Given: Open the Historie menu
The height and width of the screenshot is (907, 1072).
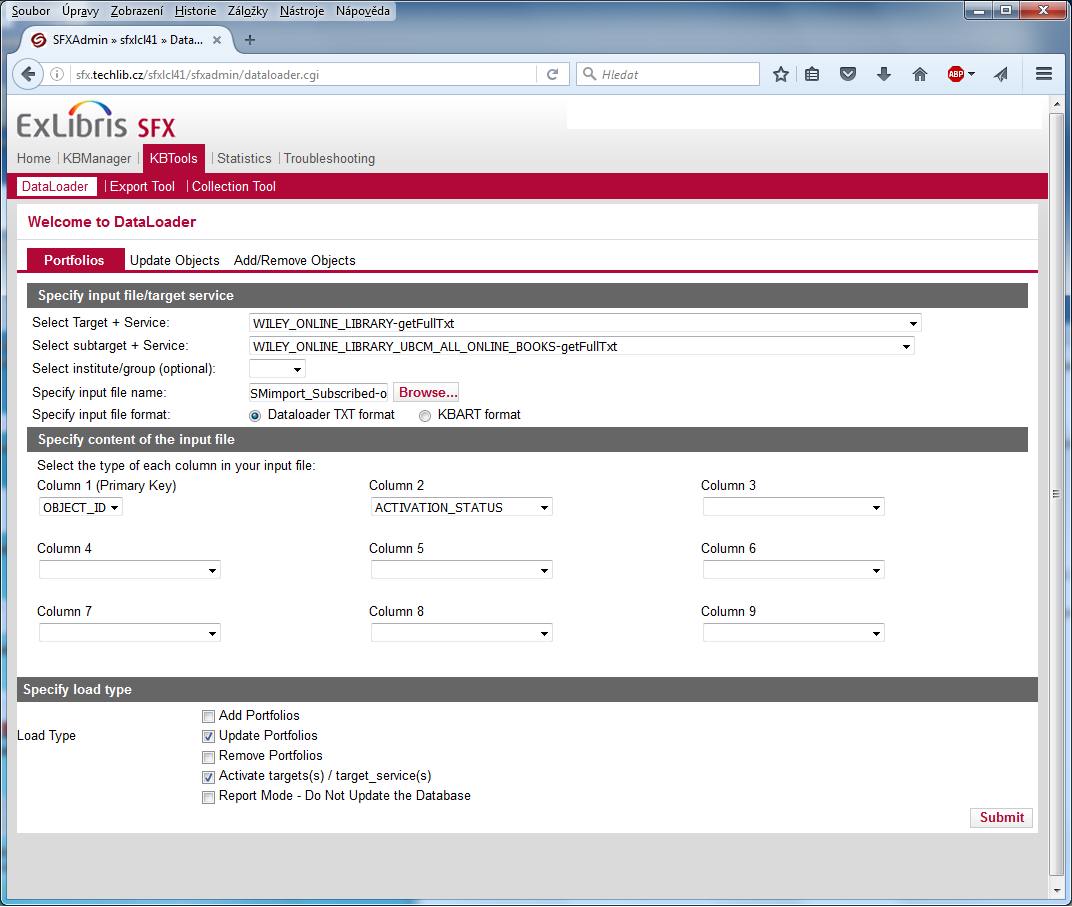Looking at the screenshot, I should (196, 11).
